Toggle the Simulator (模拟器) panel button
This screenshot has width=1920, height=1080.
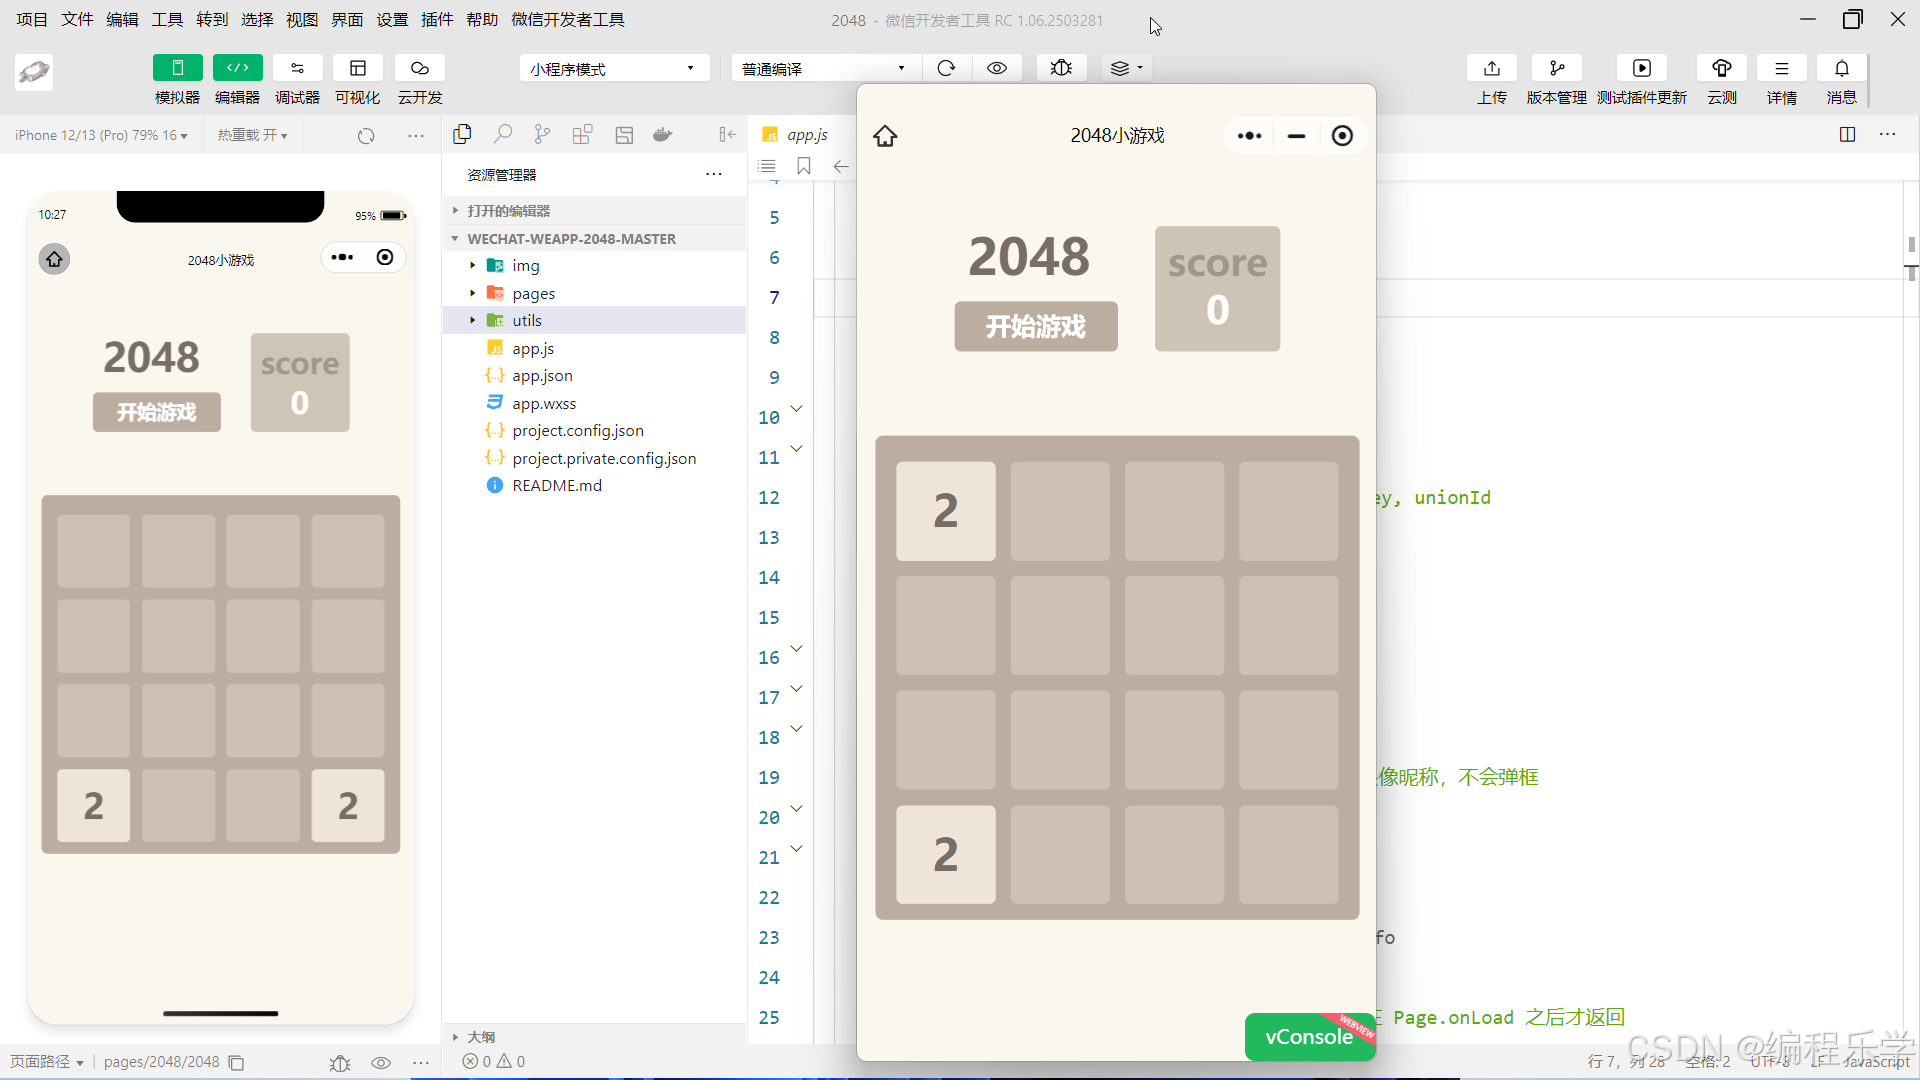[177, 68]
